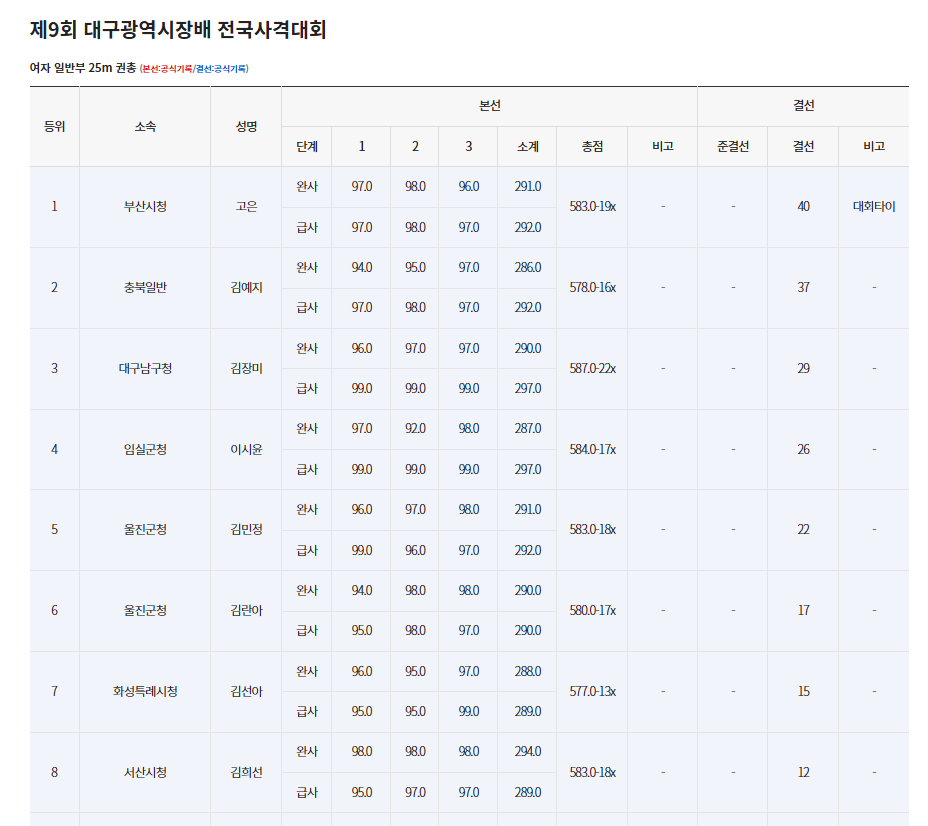Click the 준결선 column header
Viewport: 928px width, 826px height.
[733, 147]
